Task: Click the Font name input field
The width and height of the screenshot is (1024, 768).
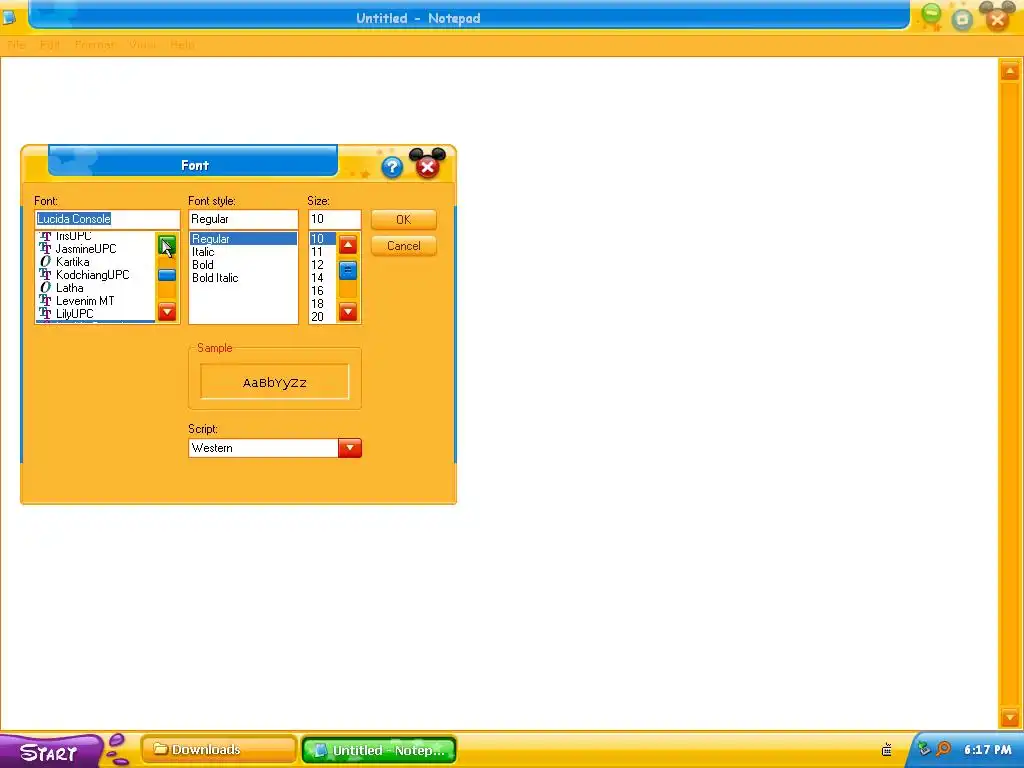Action: (107, 219)
